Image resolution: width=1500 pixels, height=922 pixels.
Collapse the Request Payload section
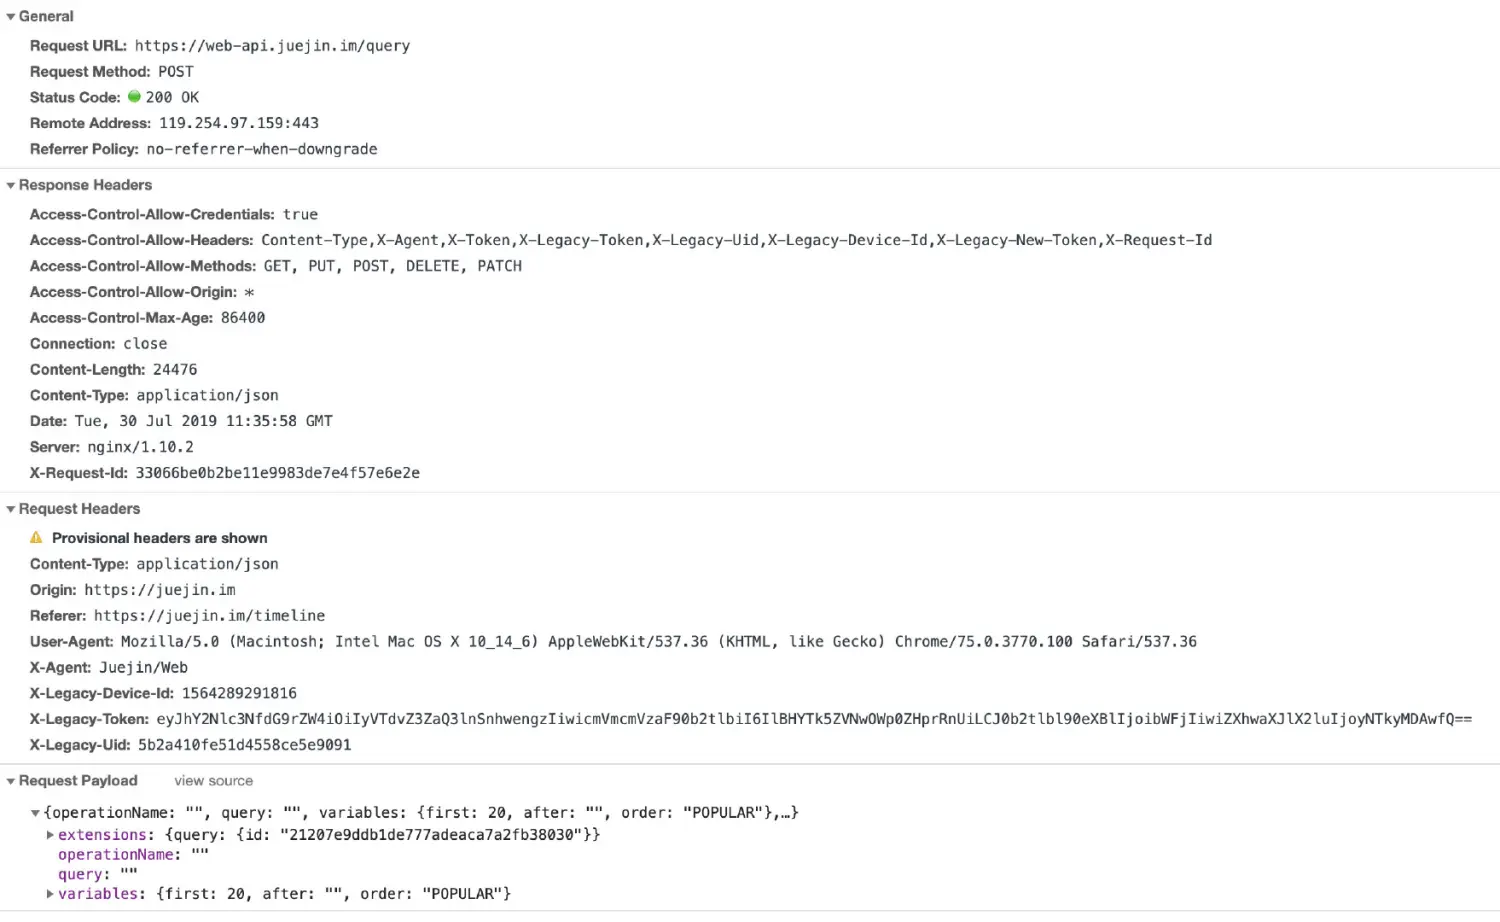coord(11,782)
